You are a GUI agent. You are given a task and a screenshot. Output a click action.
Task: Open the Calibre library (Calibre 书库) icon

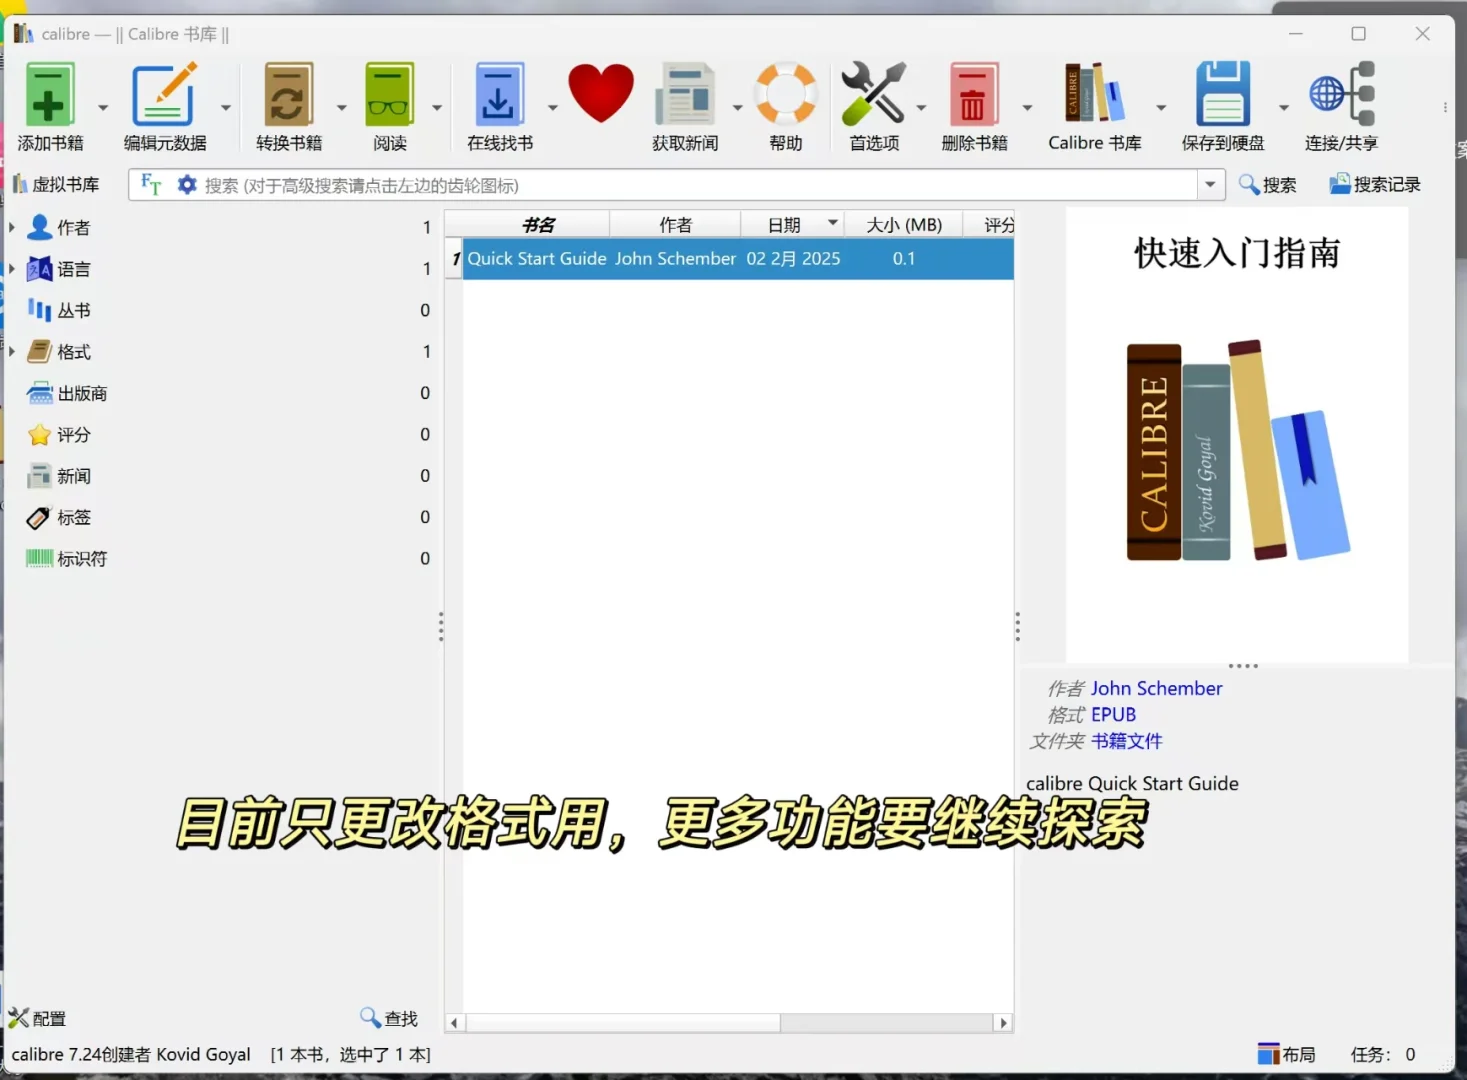[x=1094, y=94]
